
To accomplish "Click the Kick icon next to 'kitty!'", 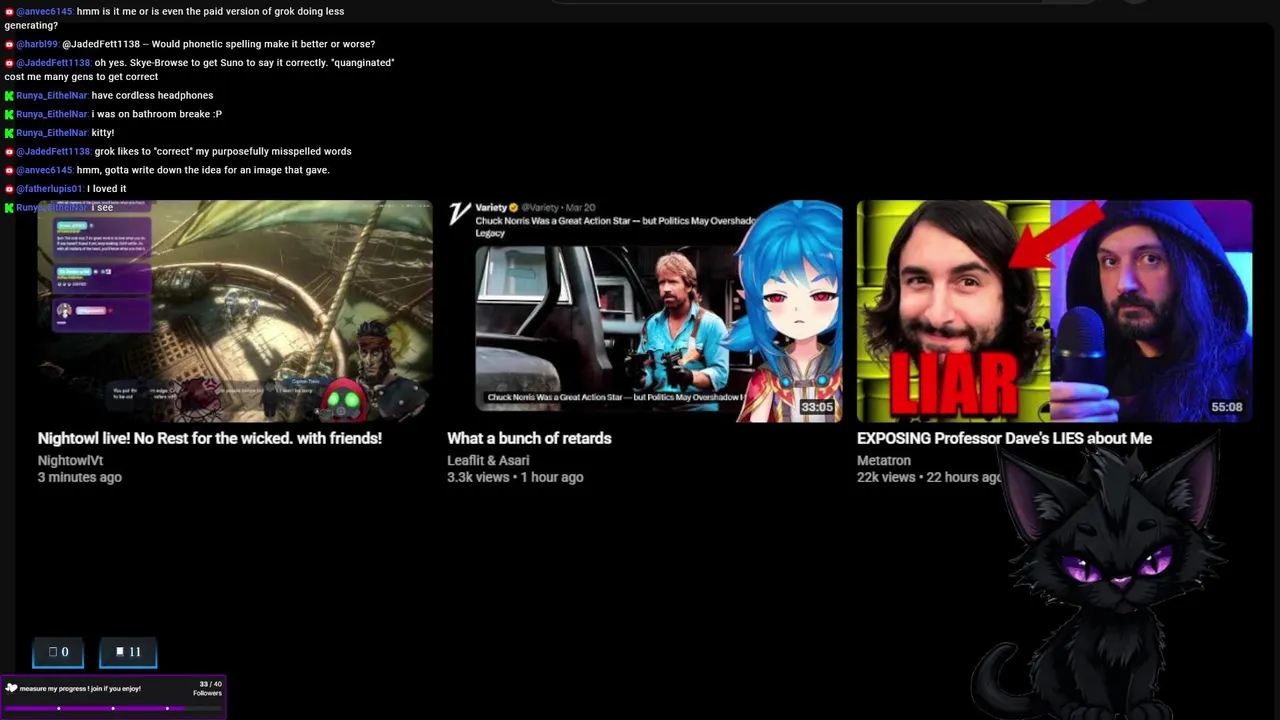I will pos(9,133).
